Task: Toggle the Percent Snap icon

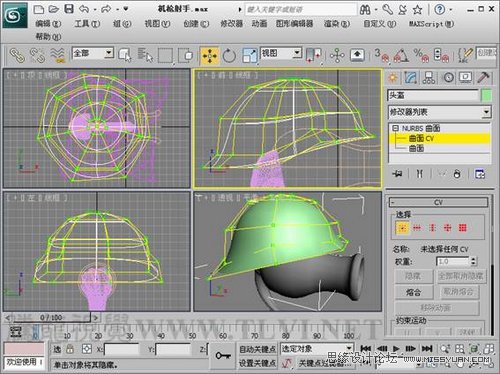Action: [x=421, y=55]
